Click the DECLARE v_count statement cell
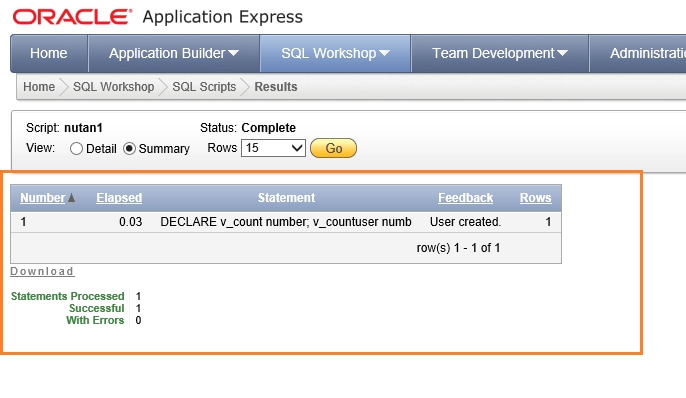Image resolution: width=686 pixels, height=398 pixels. pyautogui.click(x=286, y=222)
